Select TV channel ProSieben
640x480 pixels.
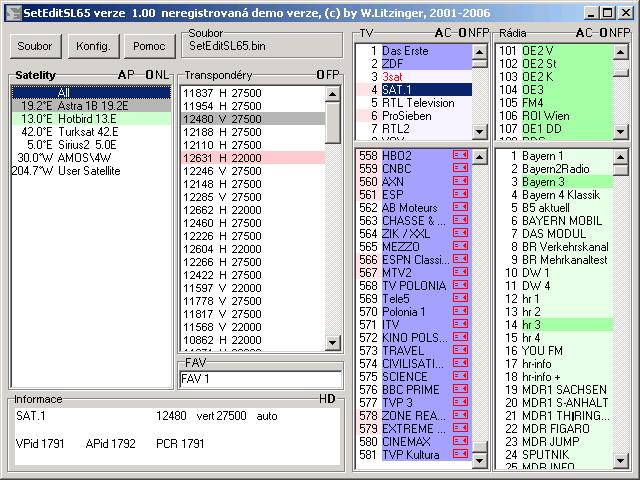415,116
